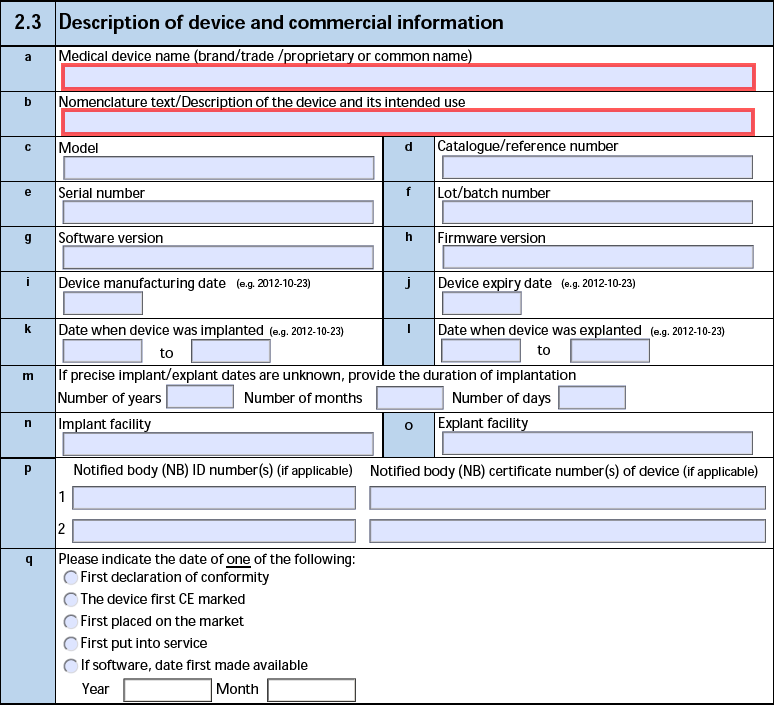Viewport: 774px width, 705px height.
Task: Click the Year input box
Action: (167, 690)
